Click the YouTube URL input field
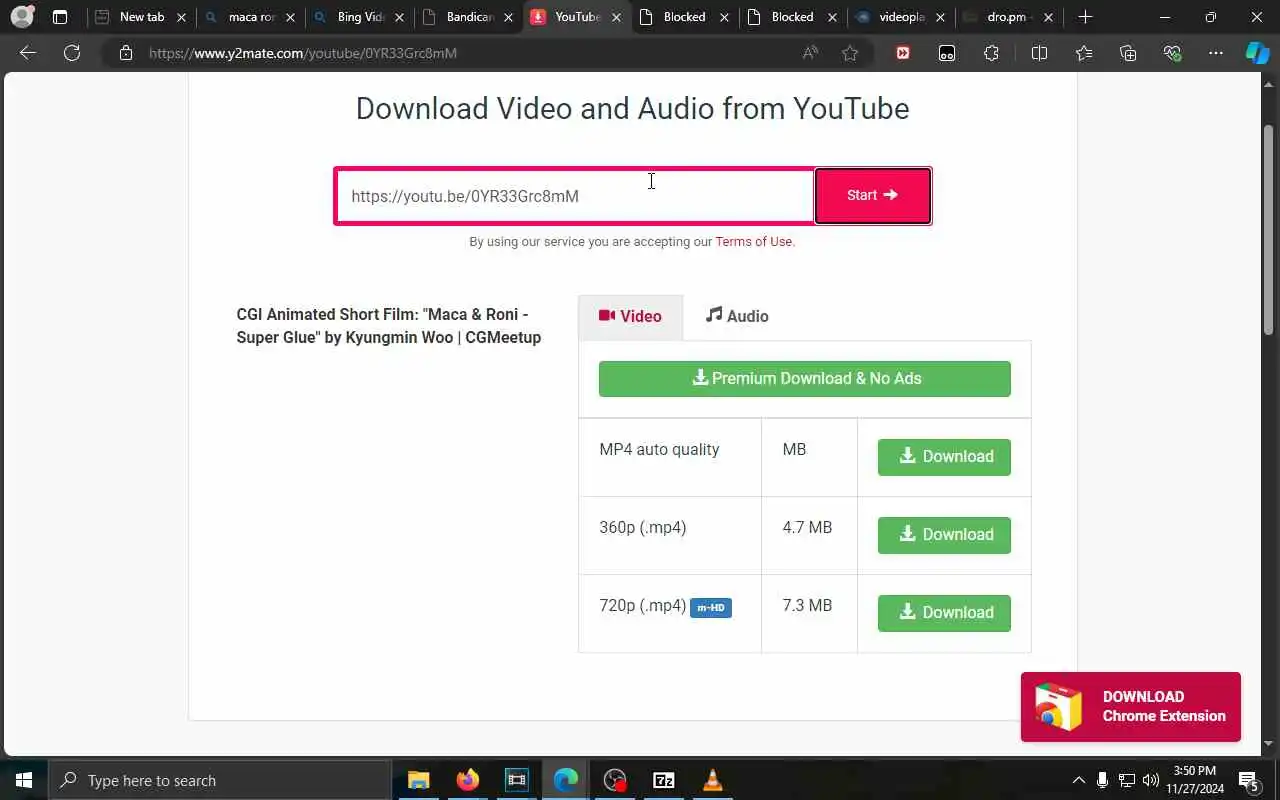Image resolution: width=1280 pixels, height=800 pixels. (576, 196)
